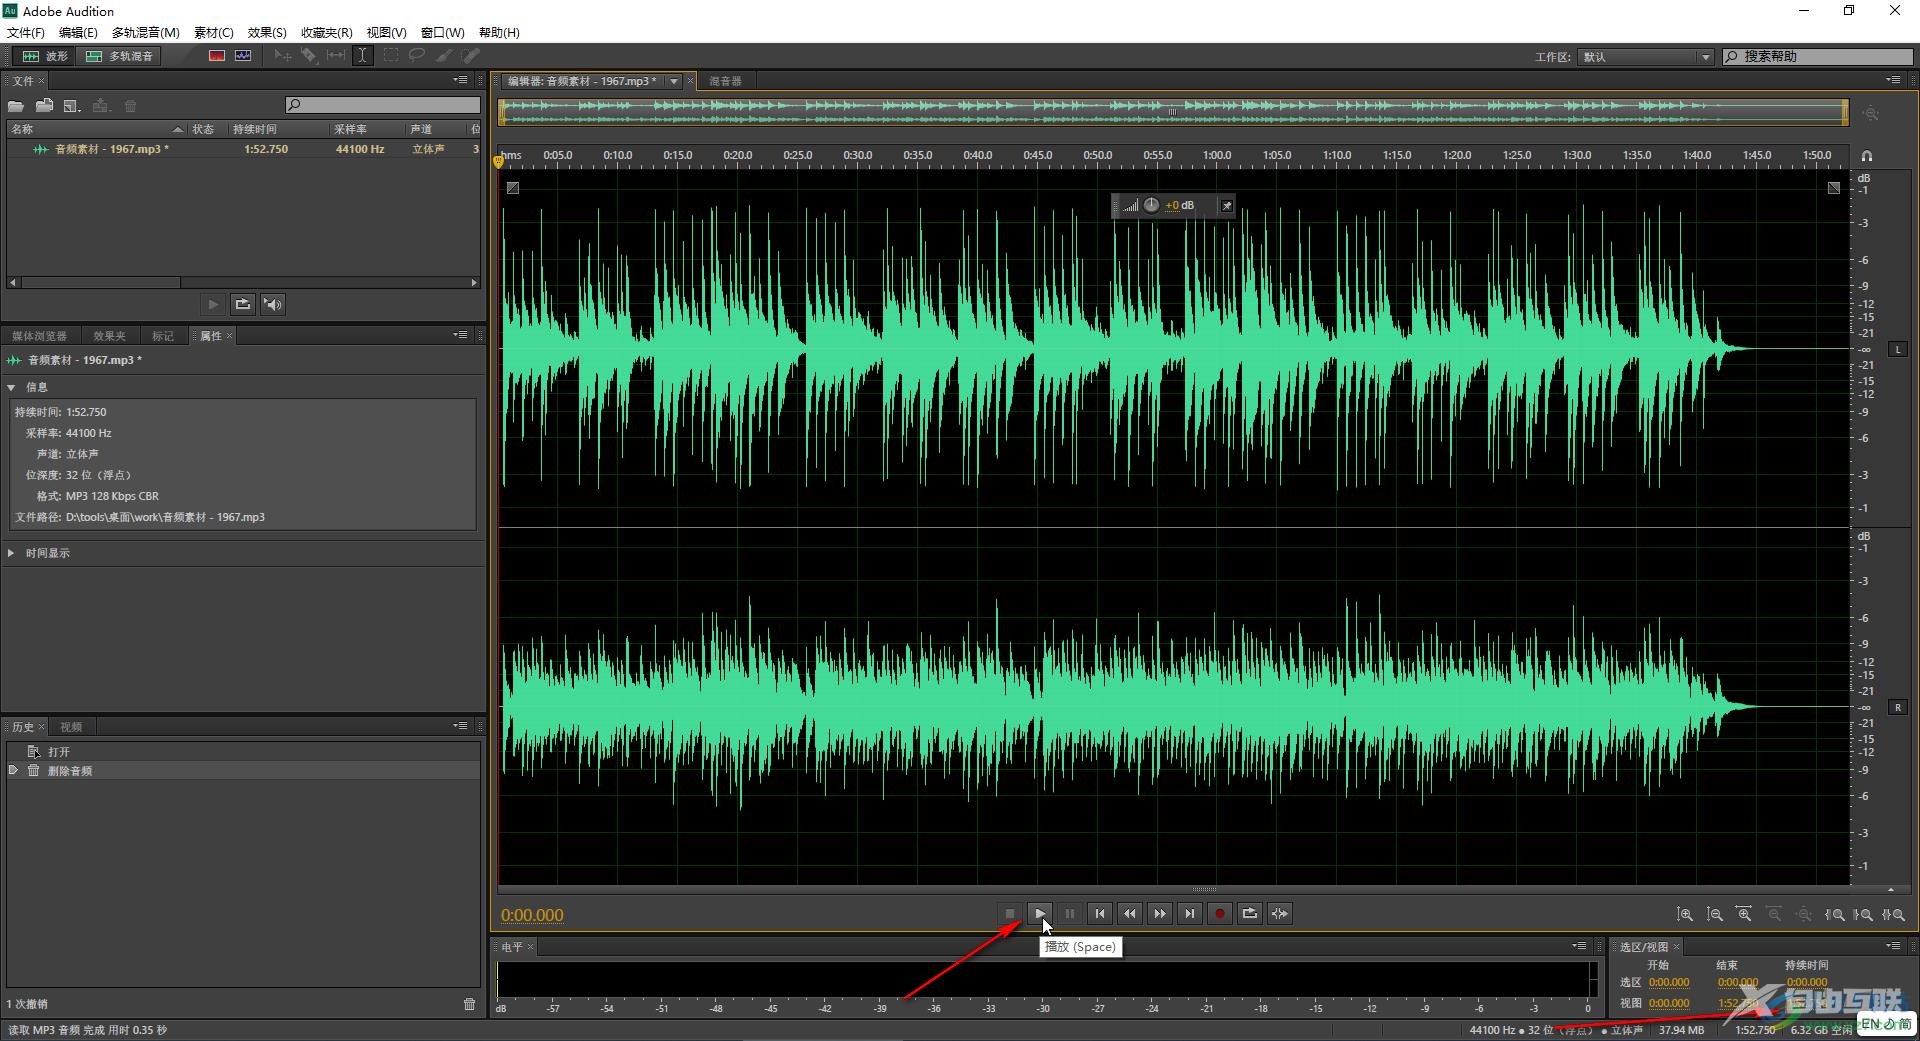Image resolution: width=1920 pixels, height=1041 pixels.
Task: Select the Lasso Selection tool
Action: pyautogui.click(x=416, y=56)
